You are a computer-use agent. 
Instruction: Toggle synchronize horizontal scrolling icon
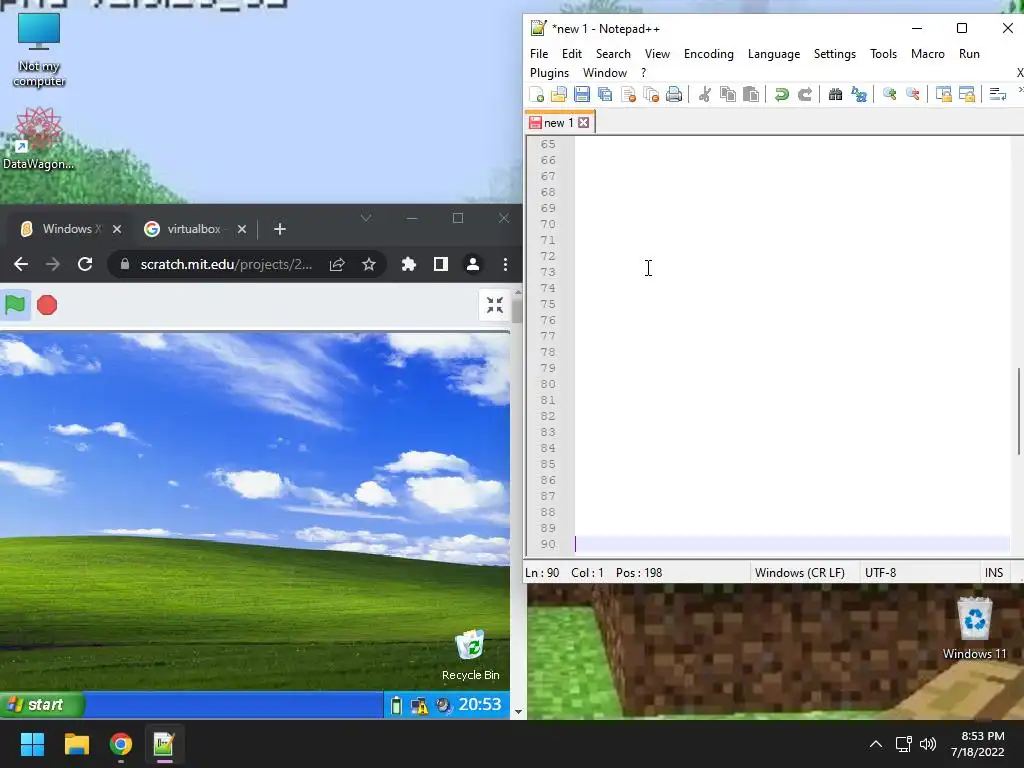pyautogui.click(x=967, y=94)
